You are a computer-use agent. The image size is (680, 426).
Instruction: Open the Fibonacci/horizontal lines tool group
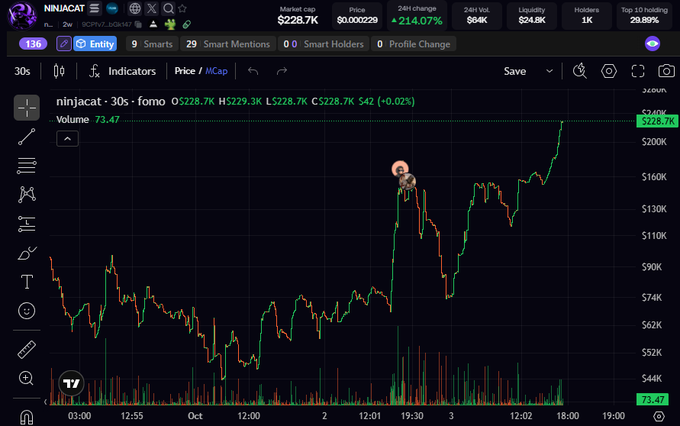26,166
